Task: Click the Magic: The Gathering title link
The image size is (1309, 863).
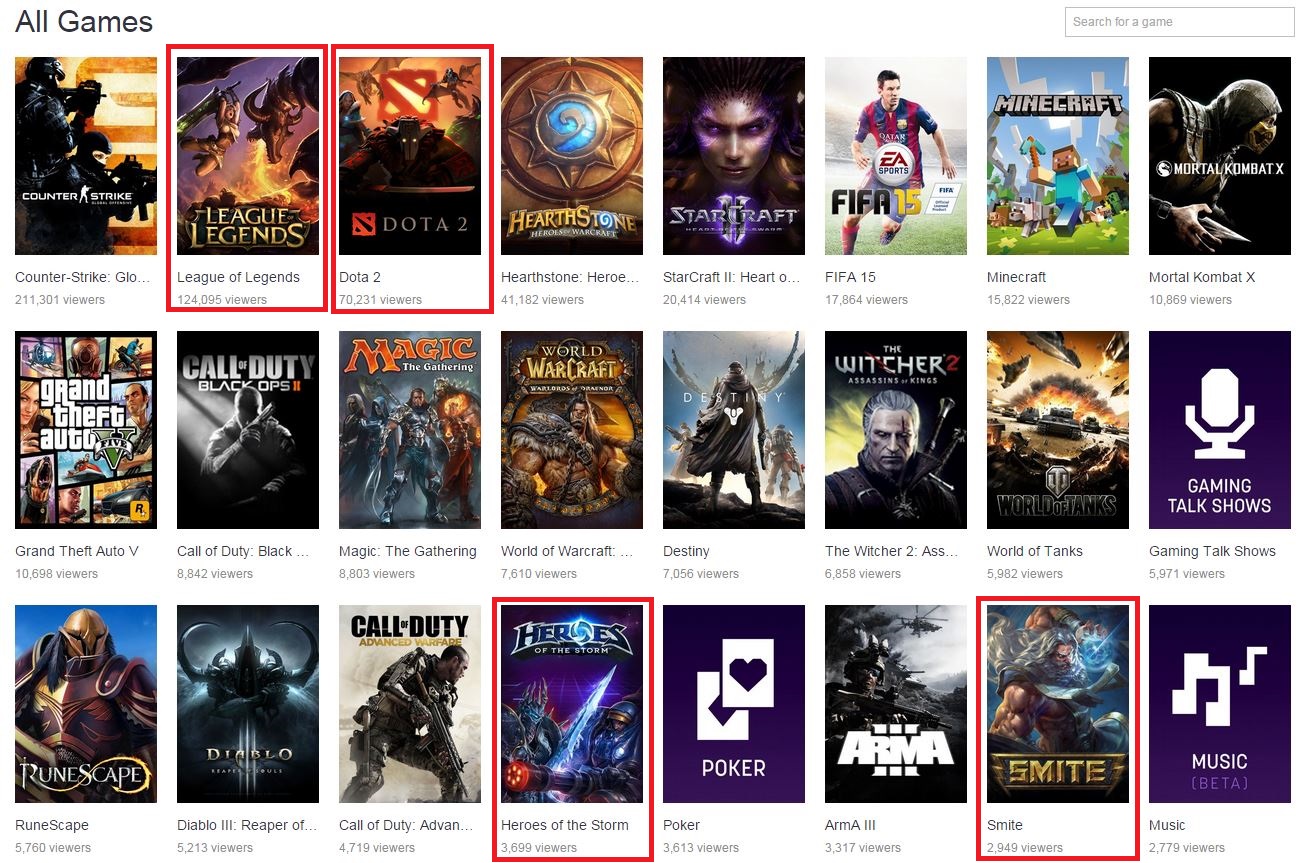Action: (x=408, y=551)
